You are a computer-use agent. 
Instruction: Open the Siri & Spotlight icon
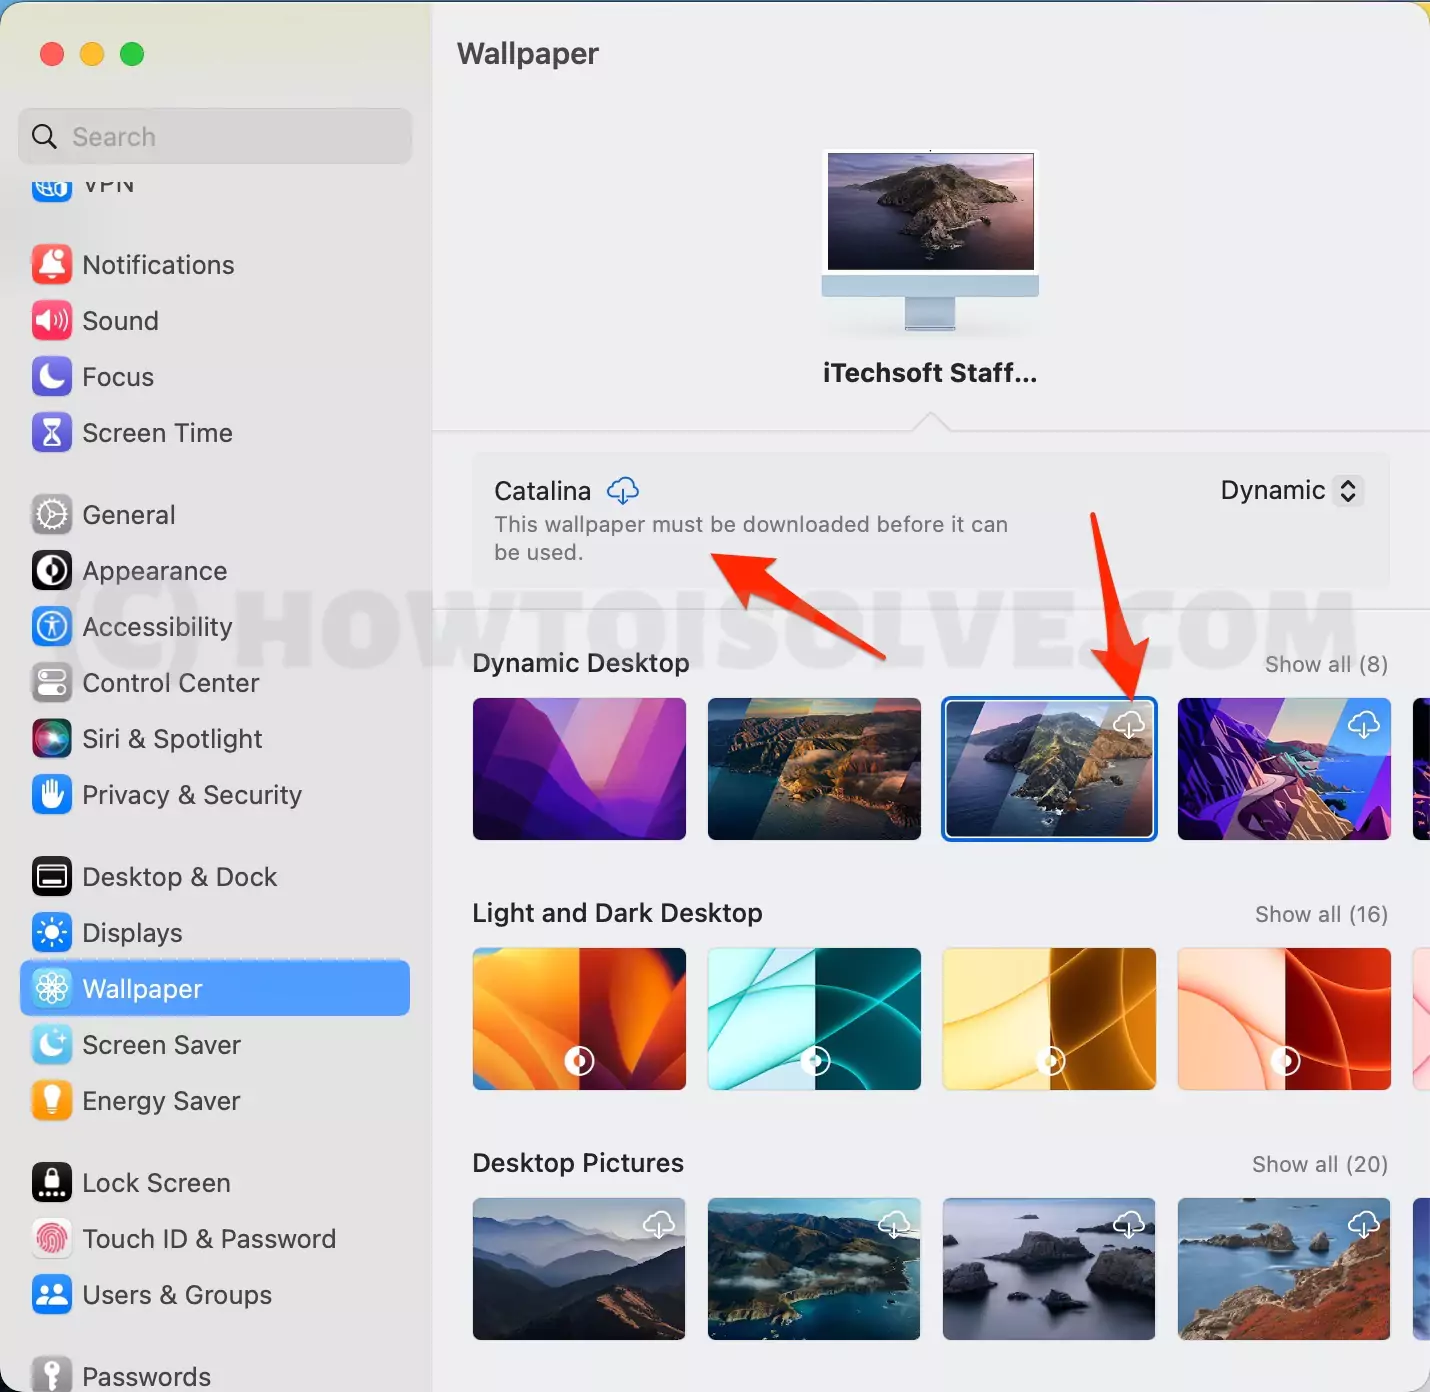coord(52,739)
